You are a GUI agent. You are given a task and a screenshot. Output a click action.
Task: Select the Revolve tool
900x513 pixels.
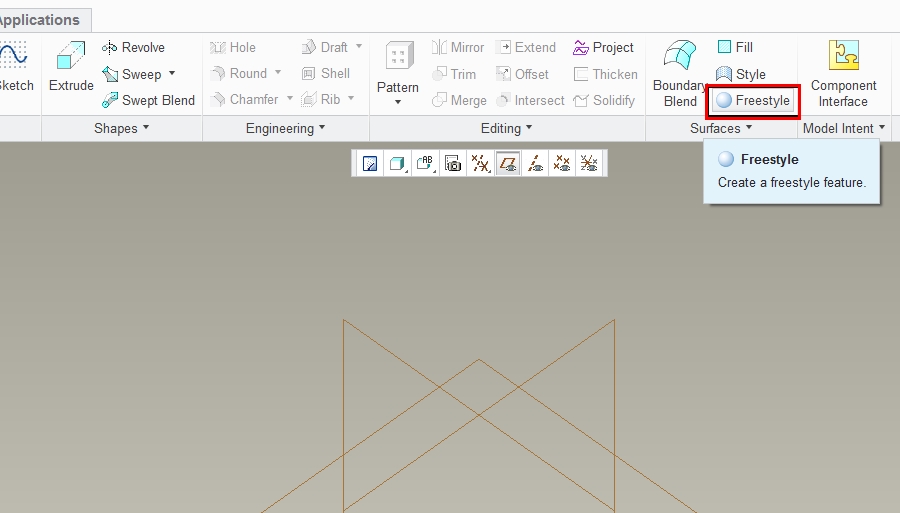coord(133,48)
